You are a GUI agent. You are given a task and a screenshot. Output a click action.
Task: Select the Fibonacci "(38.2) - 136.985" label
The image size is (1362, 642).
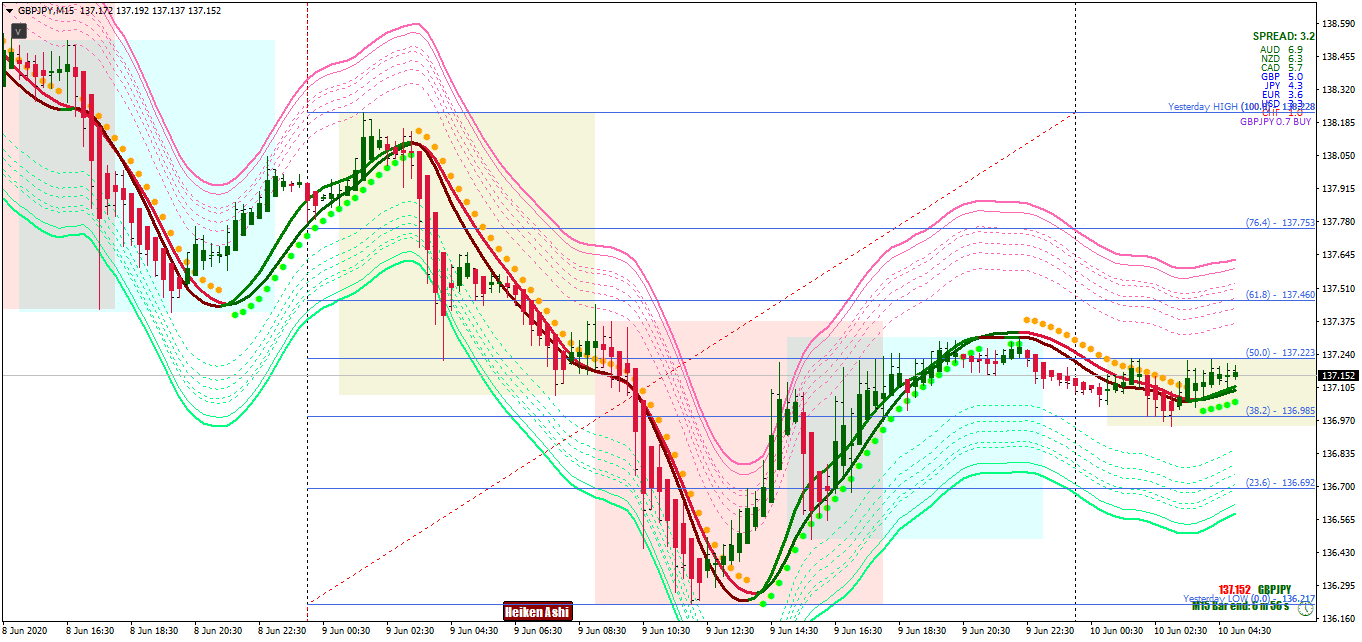point(1280,410)
